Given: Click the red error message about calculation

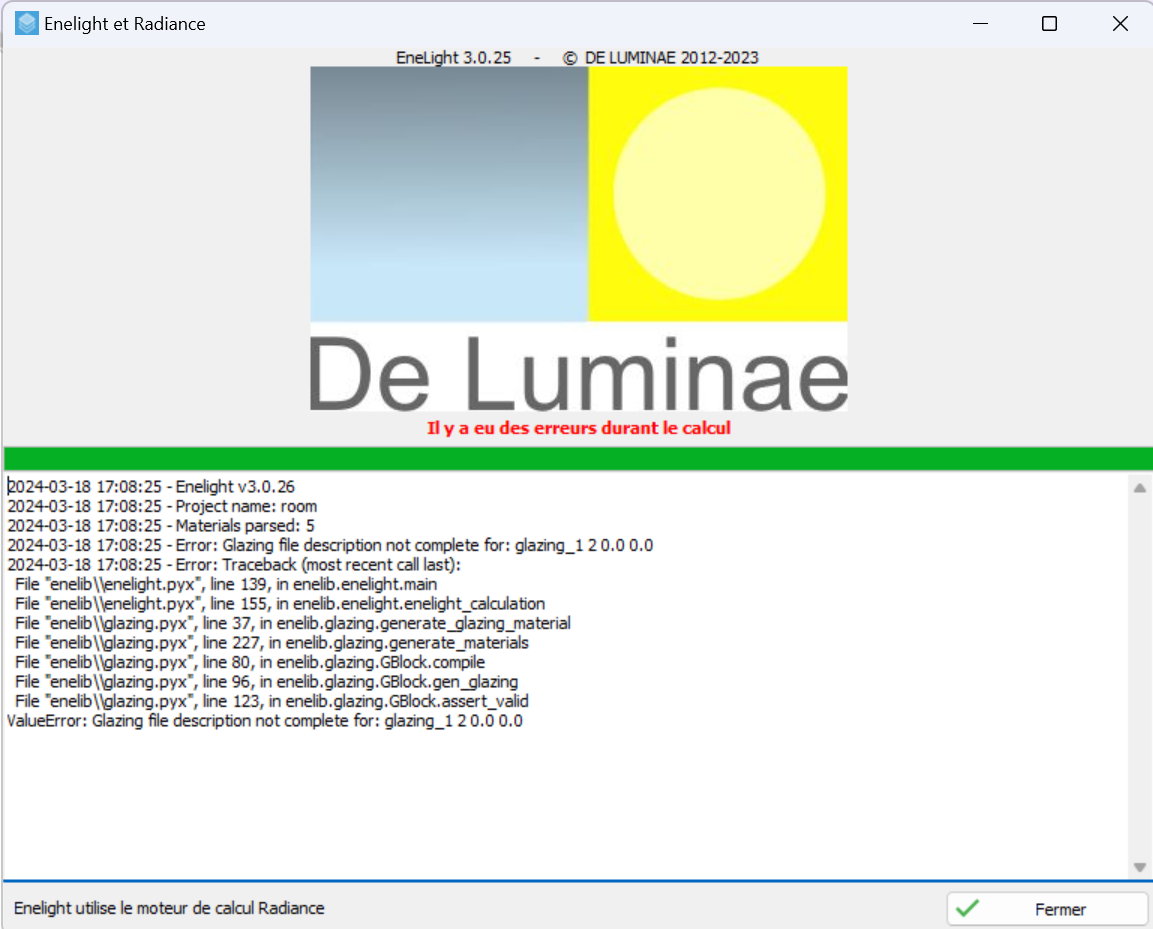Looking at the screenshot, I should coord(578,428).
